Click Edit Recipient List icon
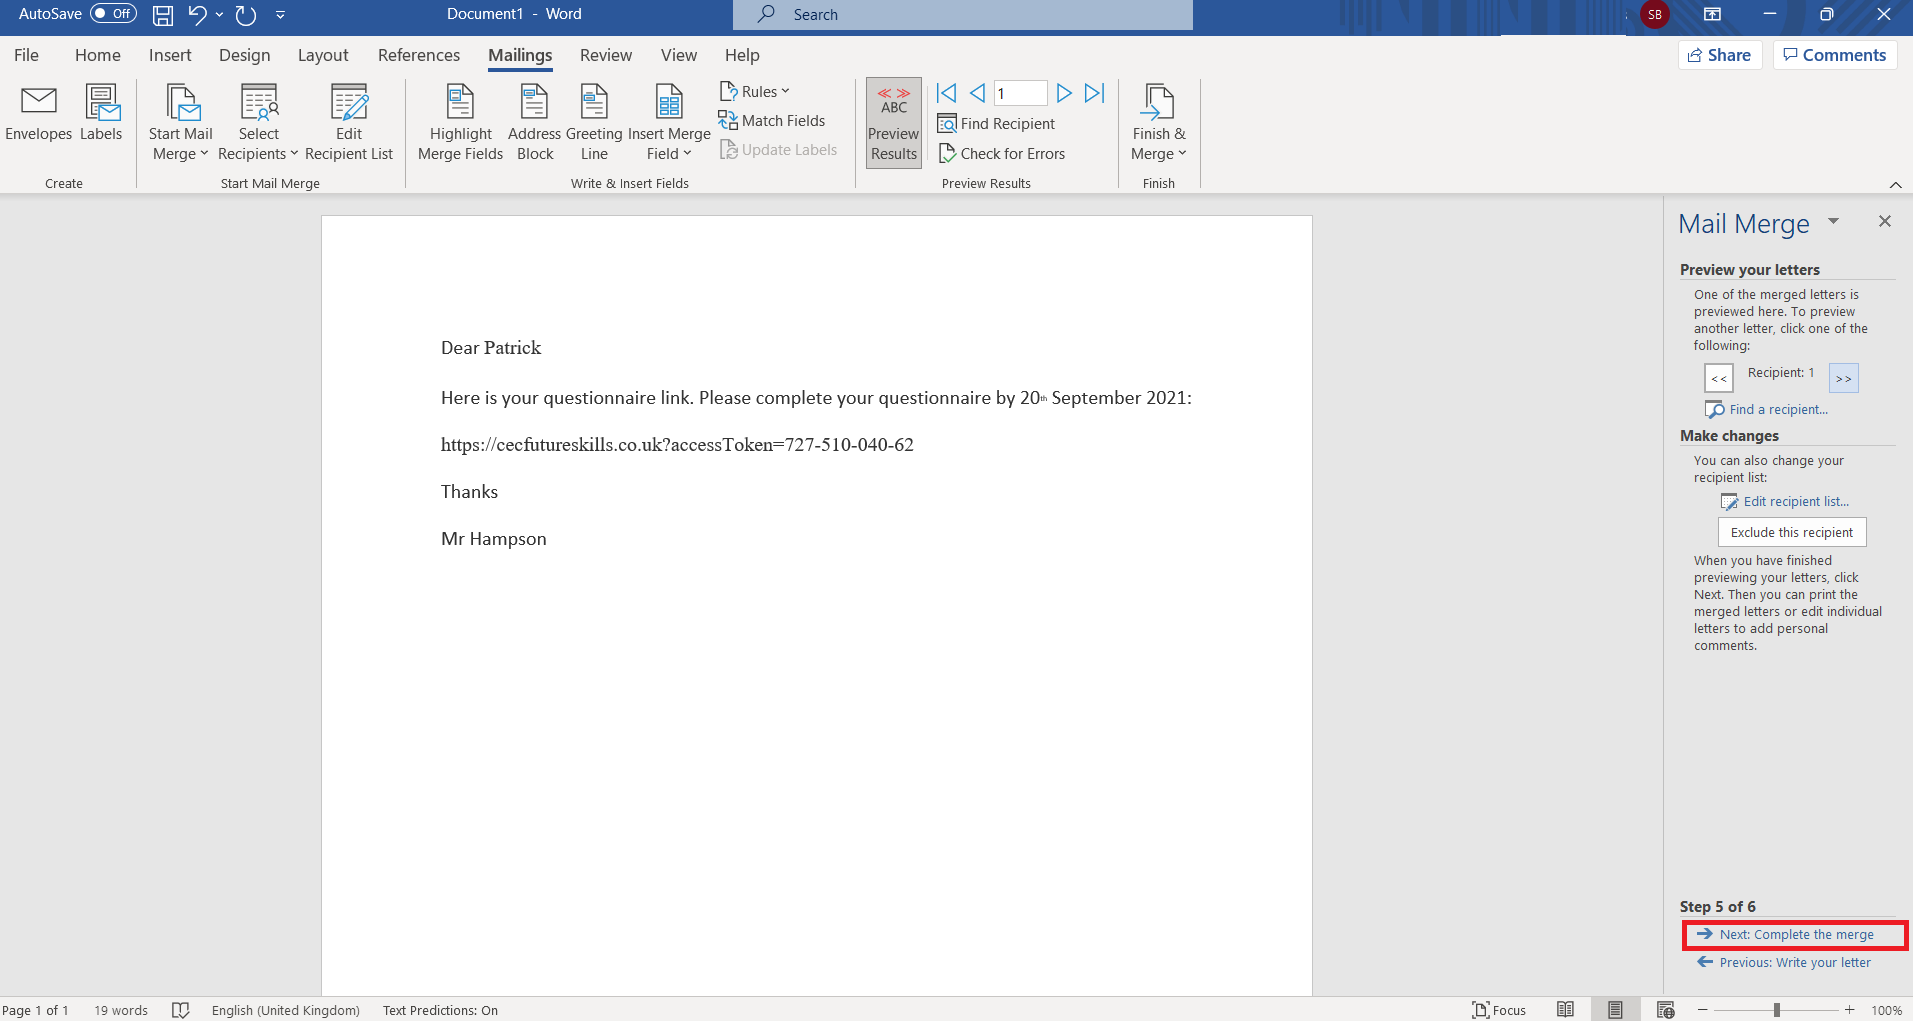The image size is (1913, 1021). tap(349, 102)
